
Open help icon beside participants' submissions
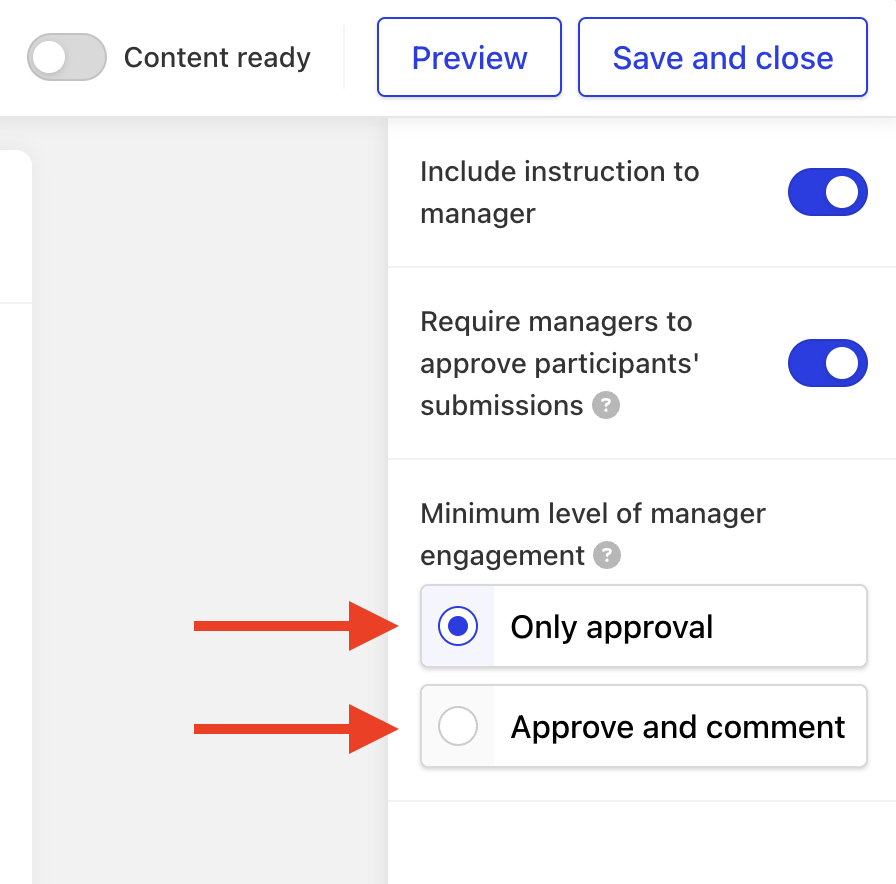[x=606, y=405]
